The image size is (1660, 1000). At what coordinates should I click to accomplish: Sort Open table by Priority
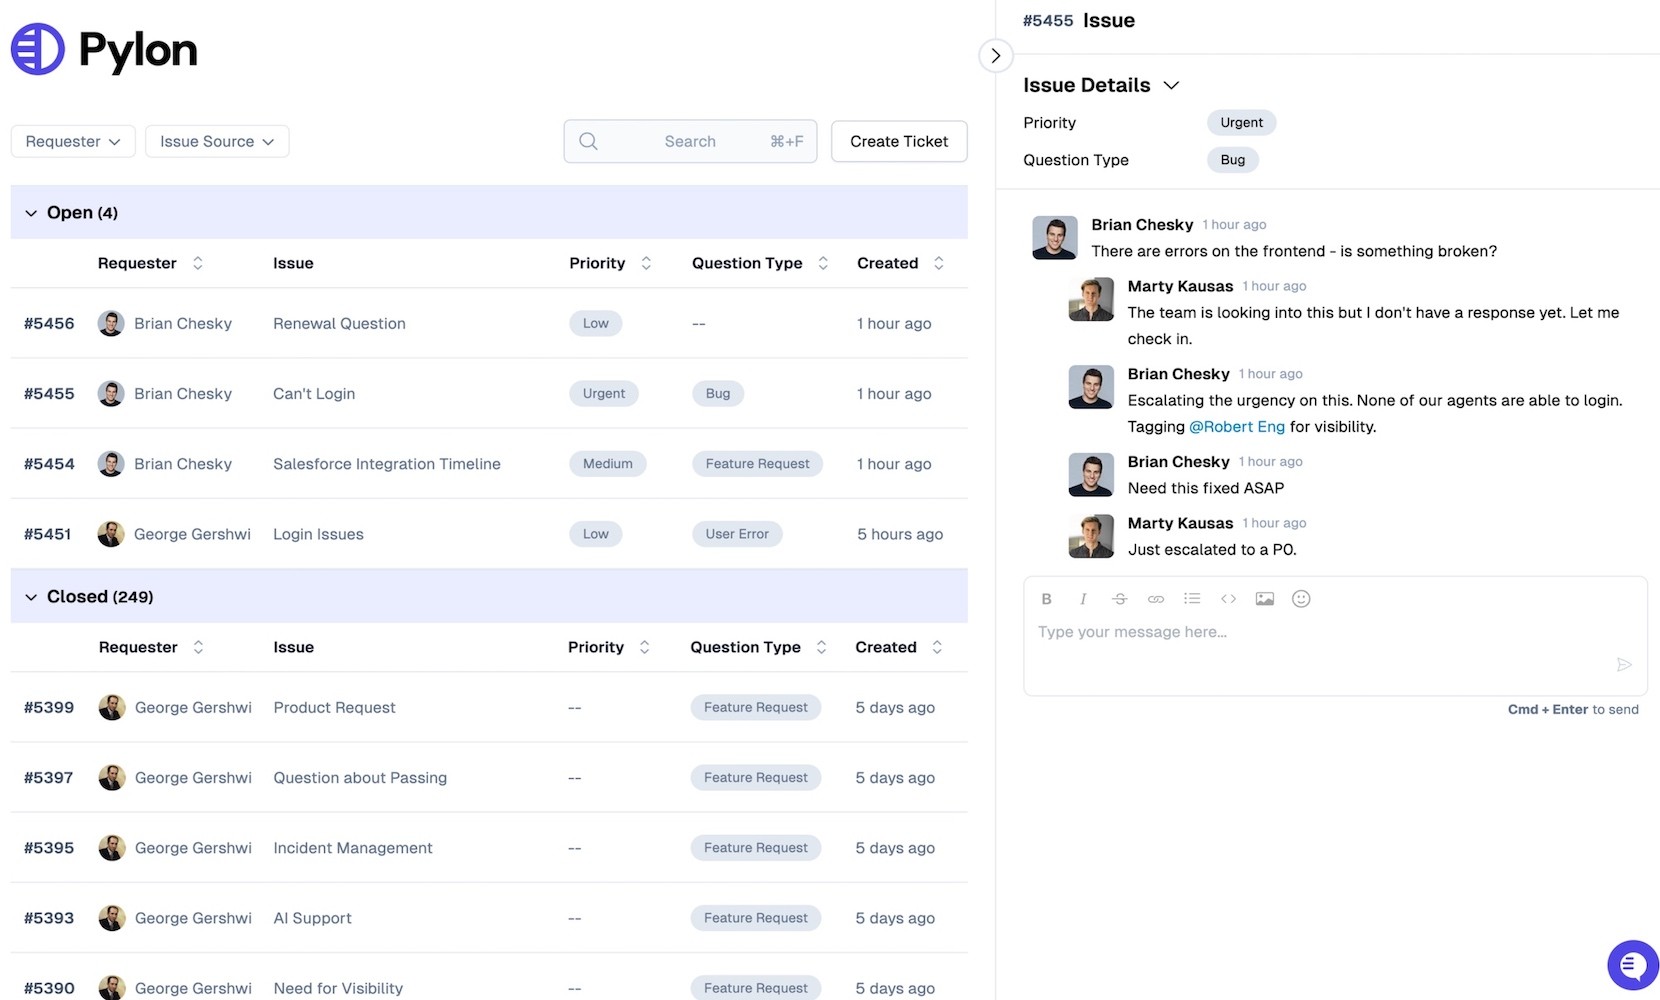[x=646, y=263]
